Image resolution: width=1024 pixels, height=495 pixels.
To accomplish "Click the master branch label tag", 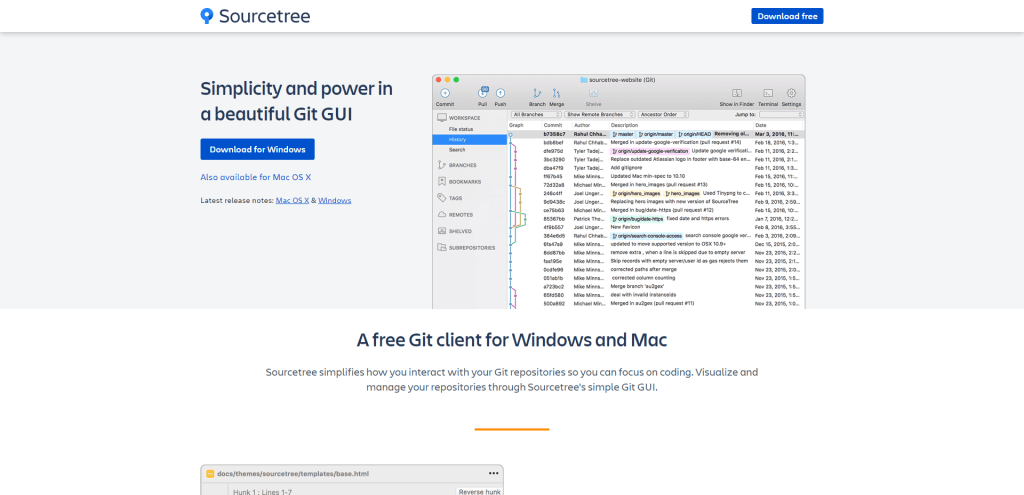I will (623, 134).
